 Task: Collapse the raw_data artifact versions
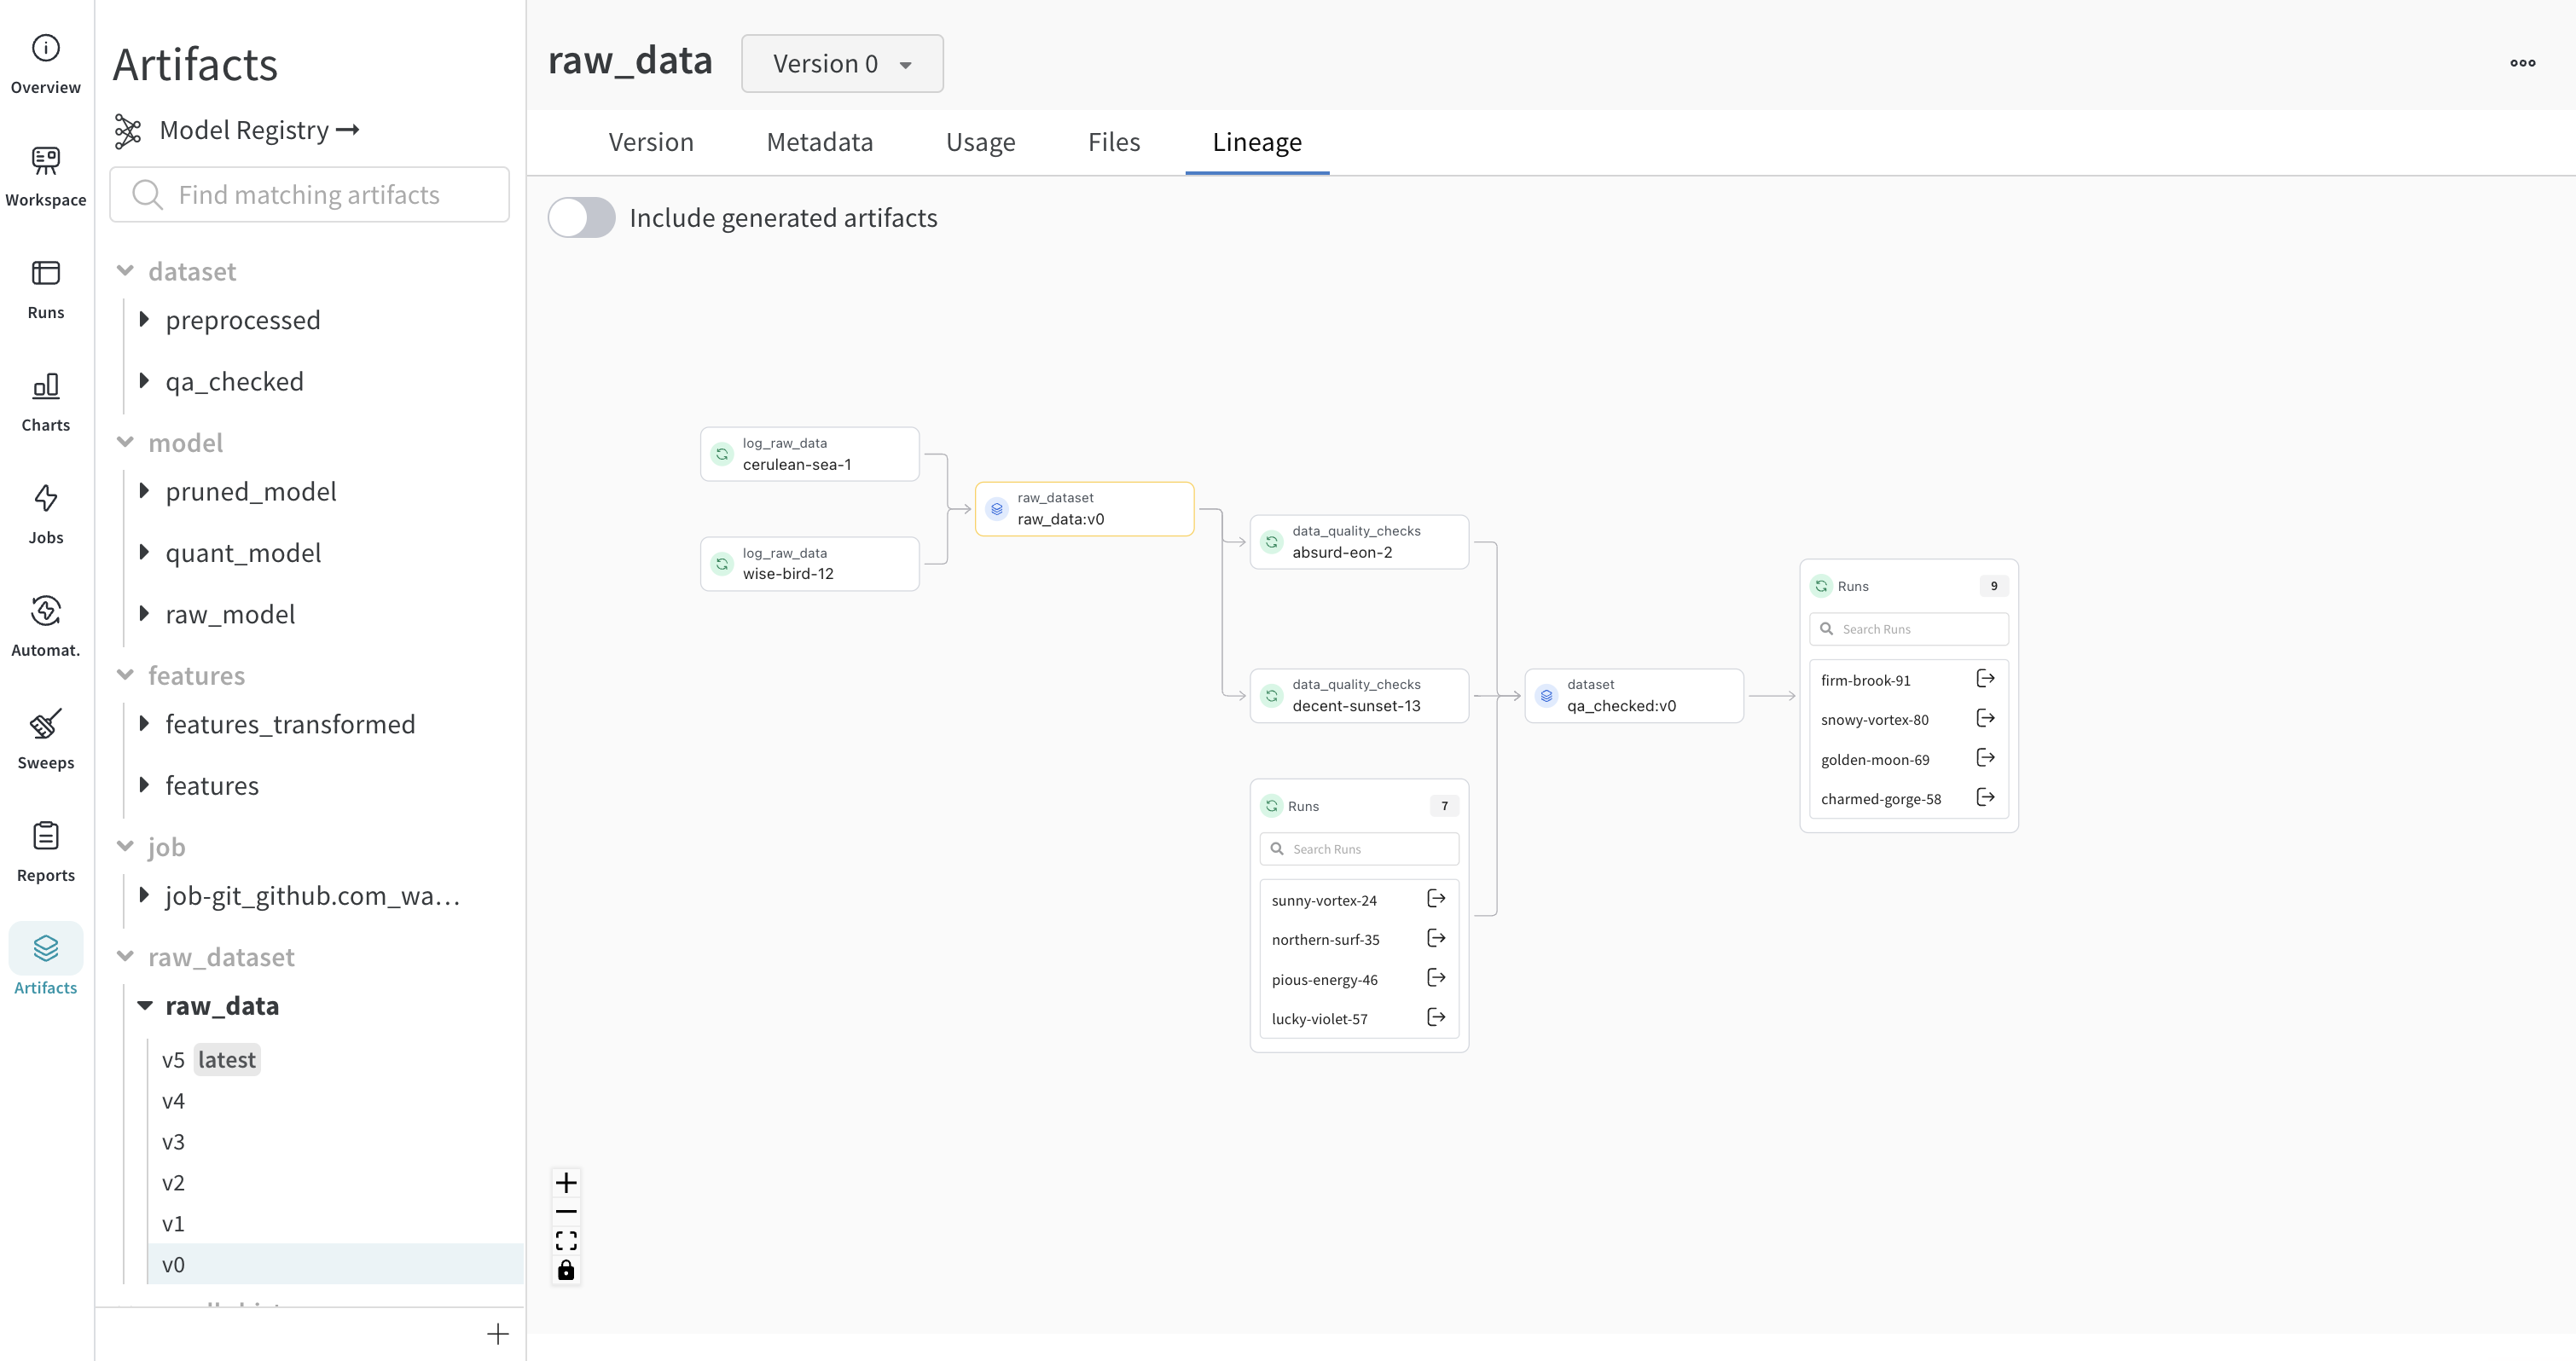[x=145, y=1006]
